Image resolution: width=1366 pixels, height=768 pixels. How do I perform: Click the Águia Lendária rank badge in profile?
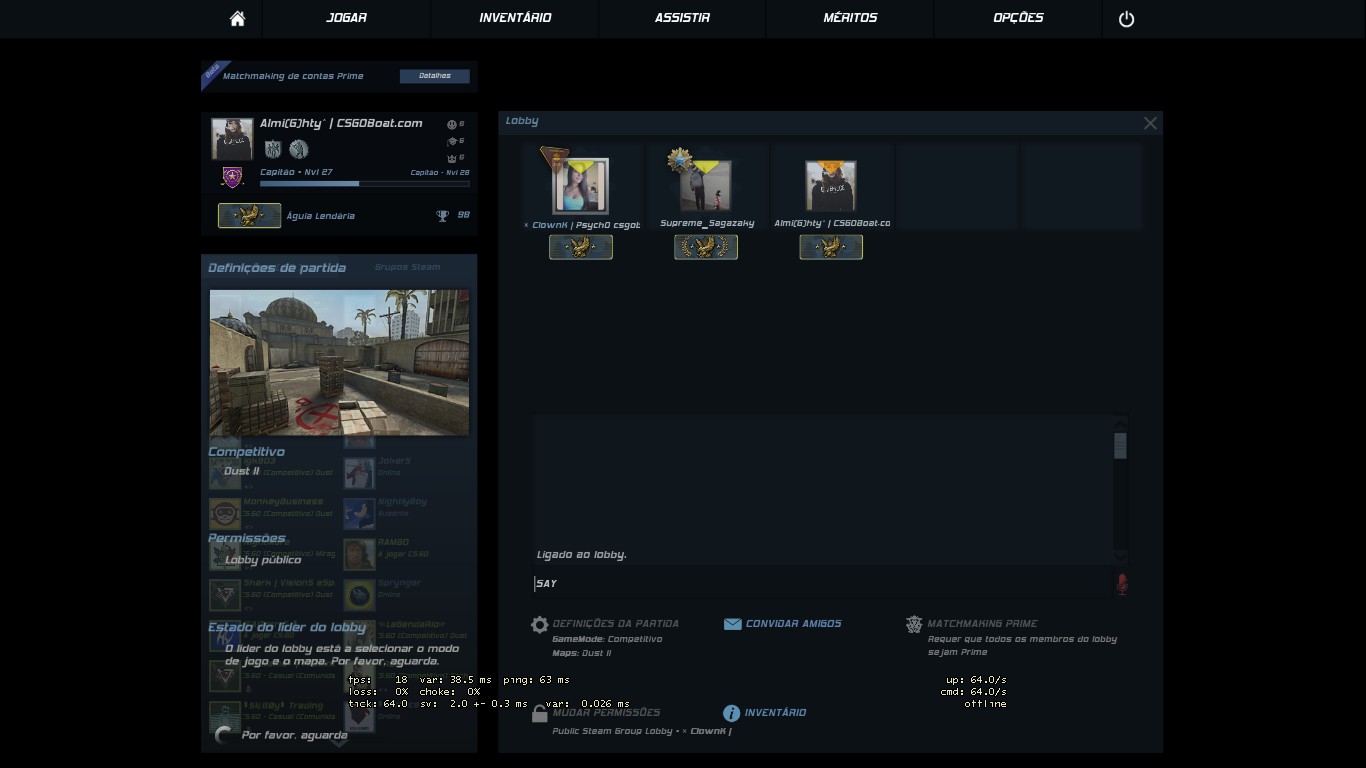[249, 215]
